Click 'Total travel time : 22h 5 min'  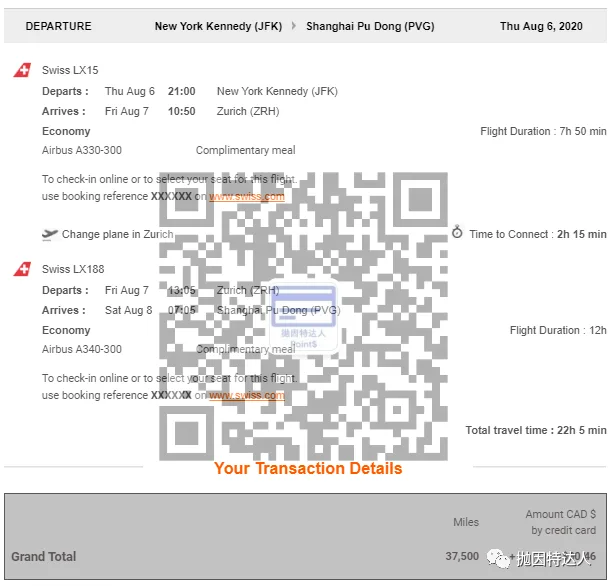tap(536, 430)
